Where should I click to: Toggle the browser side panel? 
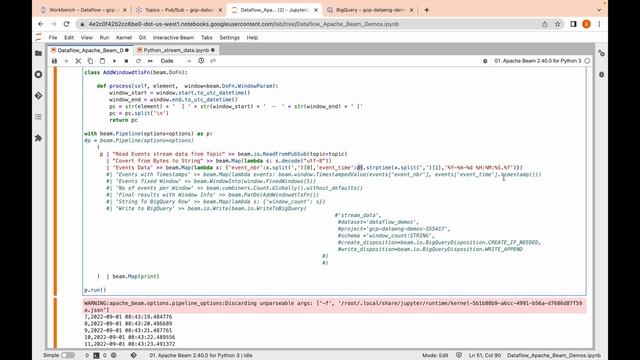(573, 24)
